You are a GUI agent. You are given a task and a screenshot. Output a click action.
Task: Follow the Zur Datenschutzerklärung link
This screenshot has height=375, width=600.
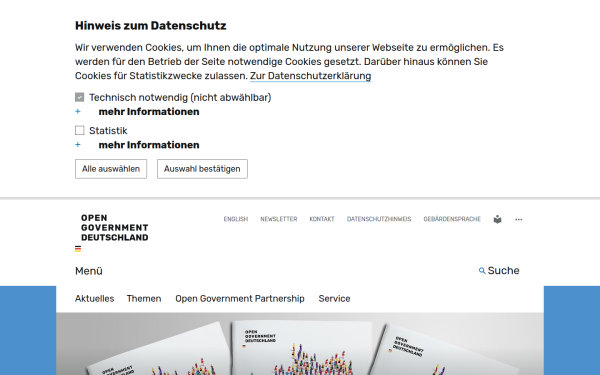(x=310, y=76)
